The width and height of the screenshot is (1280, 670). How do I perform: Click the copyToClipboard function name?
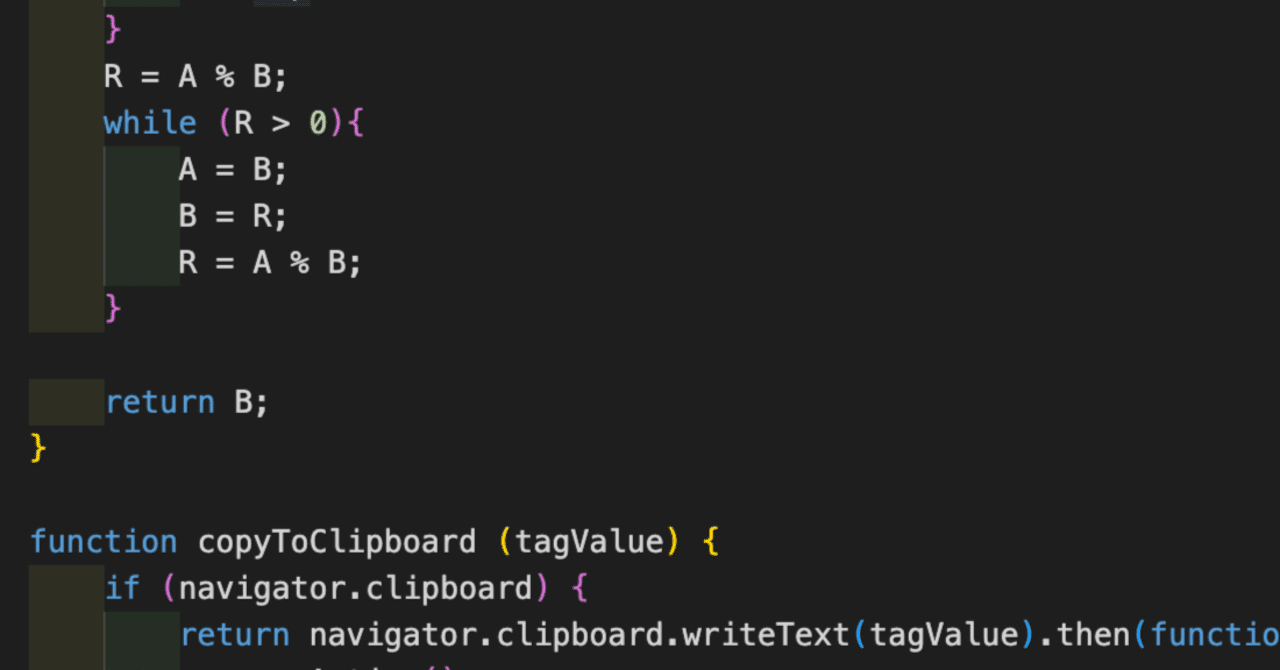click(337, 542)
